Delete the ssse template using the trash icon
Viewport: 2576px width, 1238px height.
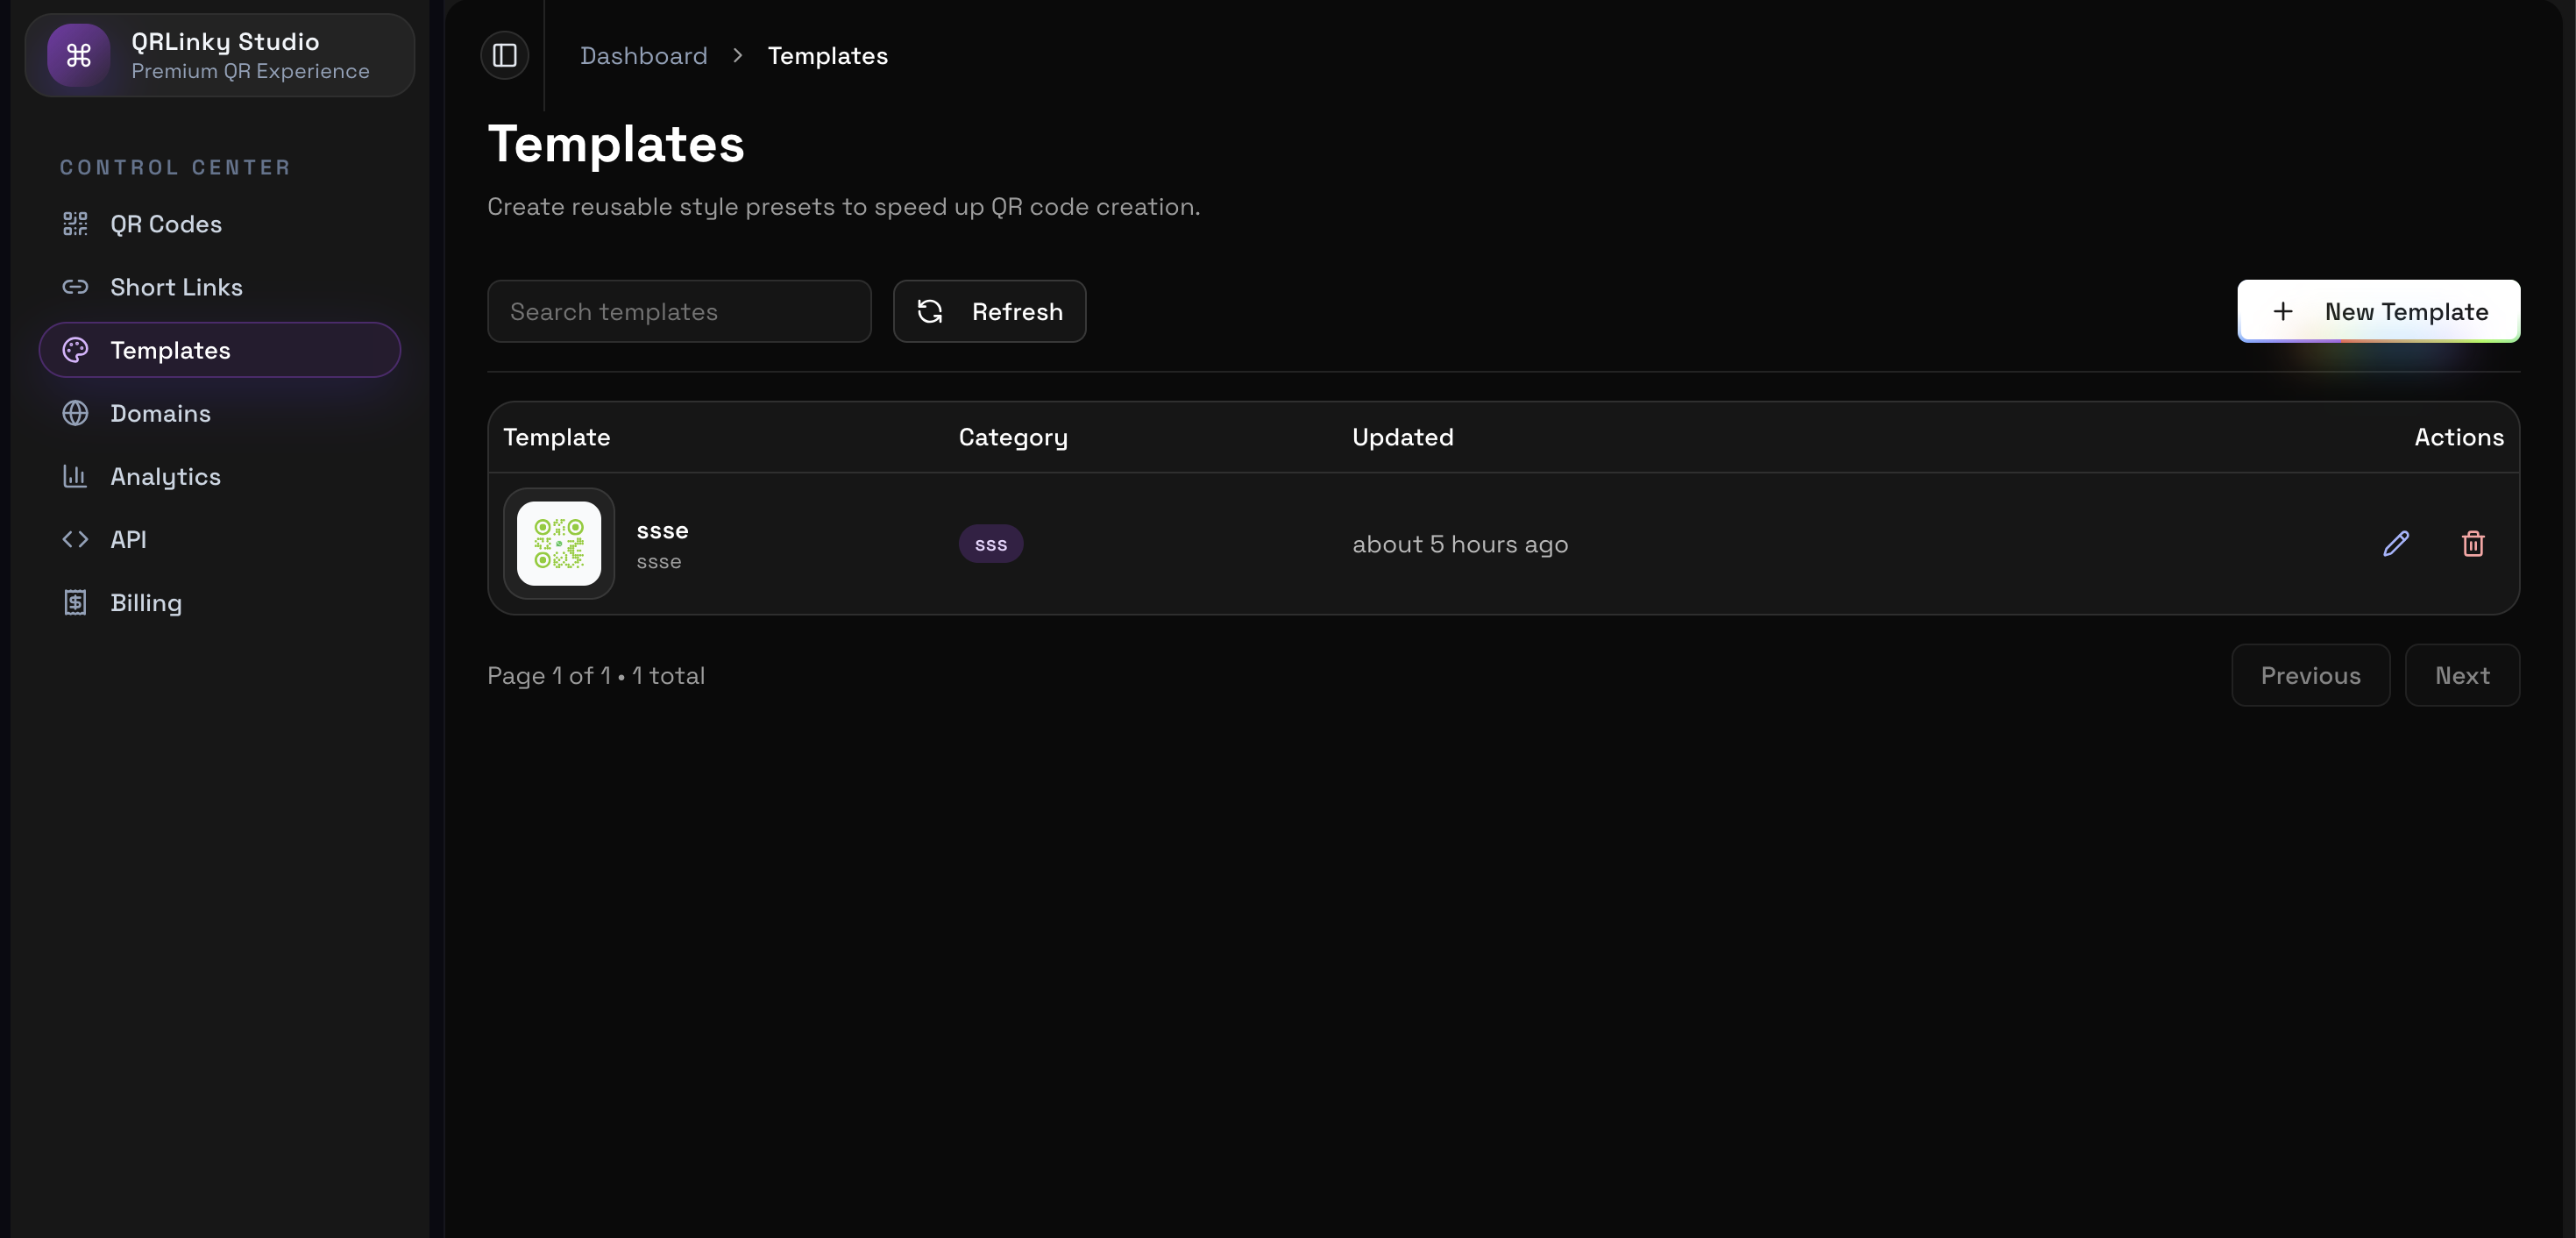point(2473,543)
